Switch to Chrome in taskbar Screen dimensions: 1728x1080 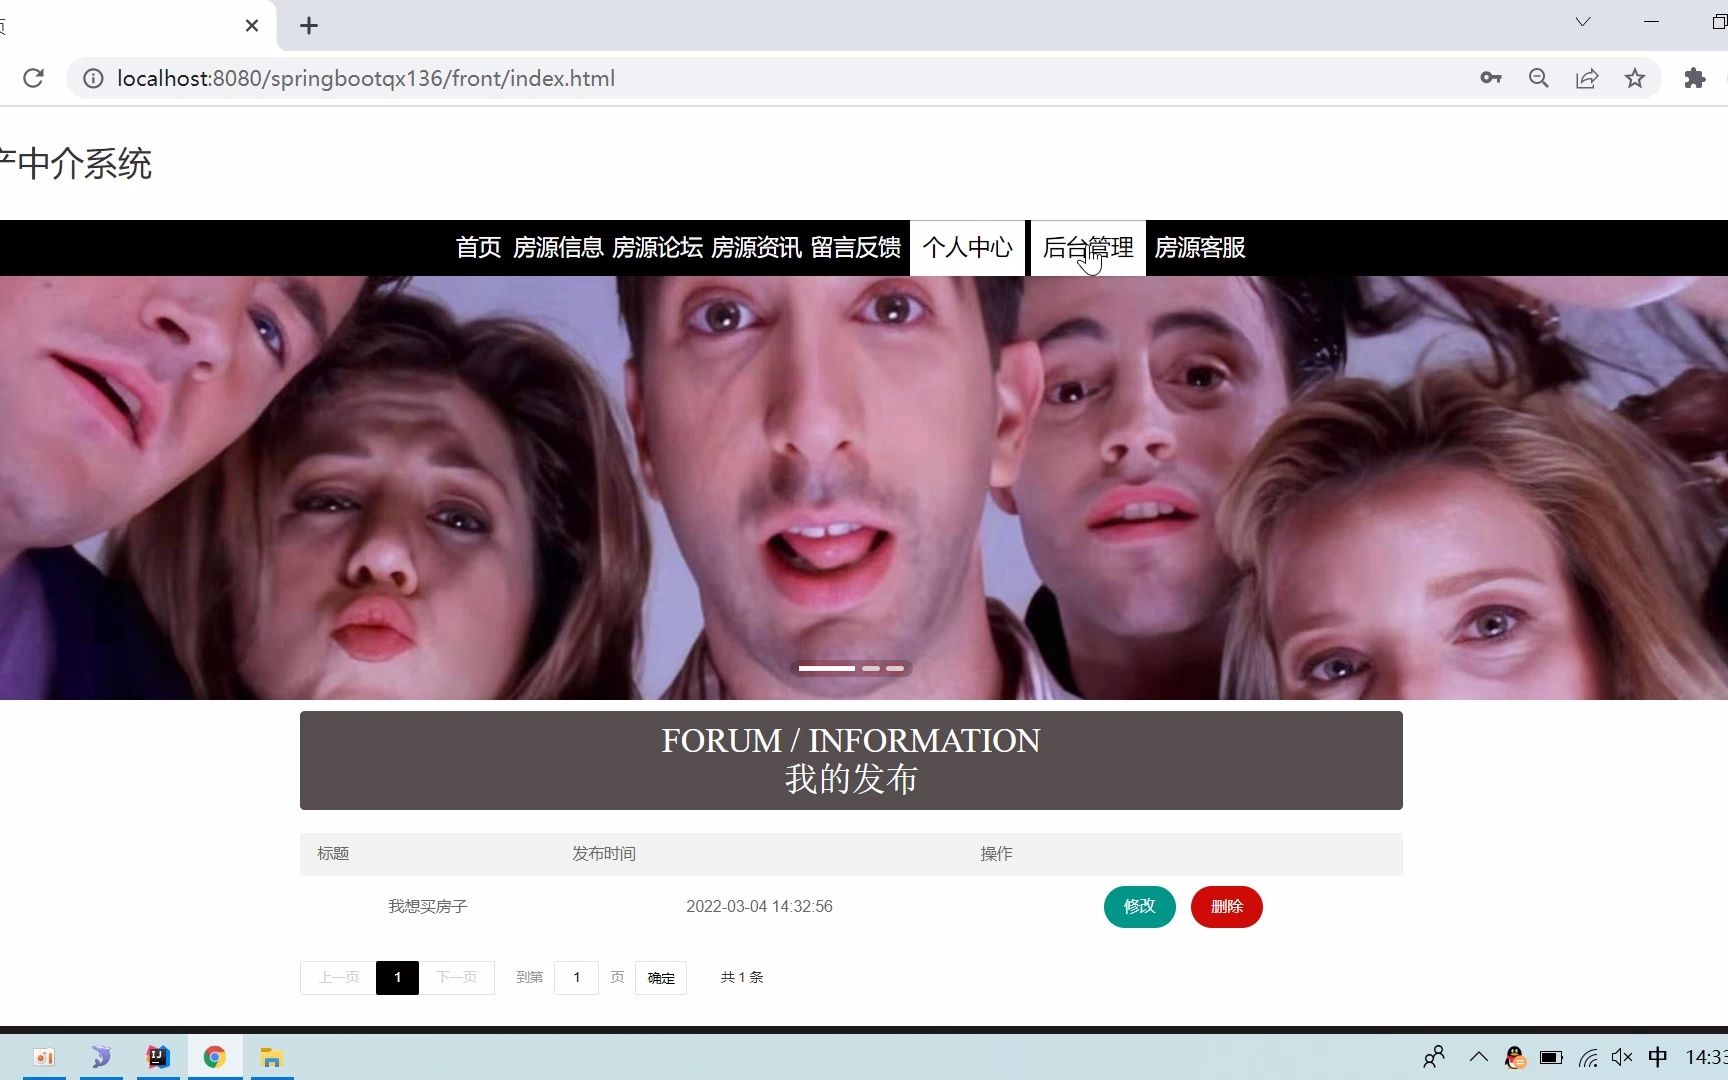pos(215,1057)
